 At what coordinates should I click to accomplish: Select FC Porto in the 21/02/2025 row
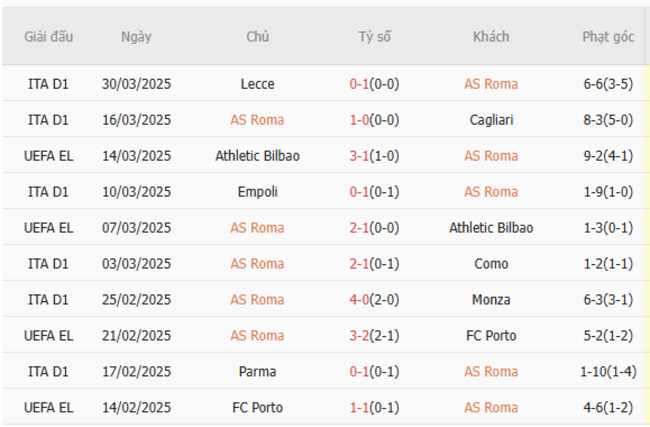[x=491, y=336]
